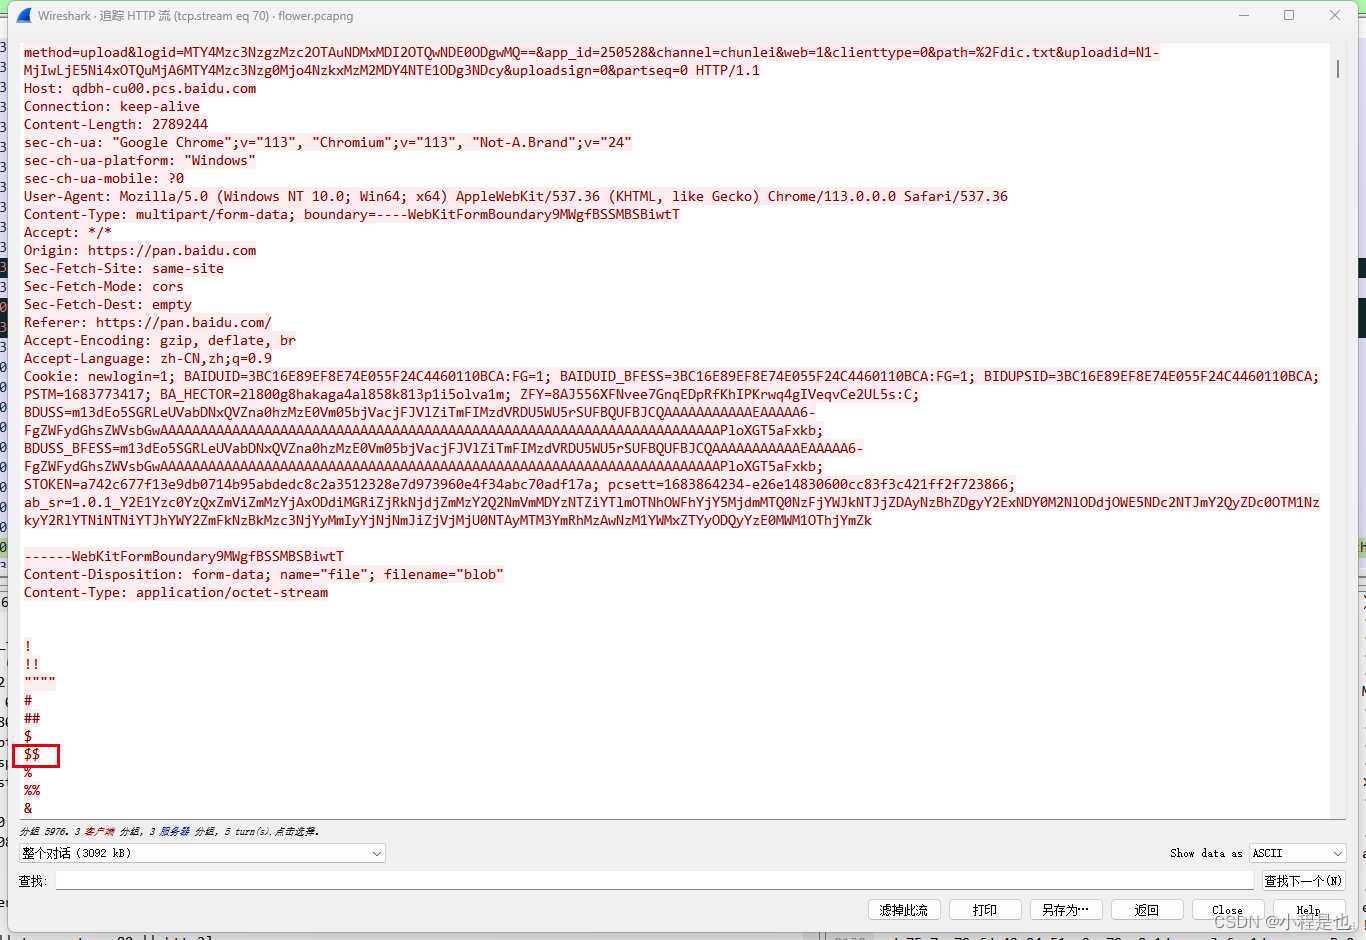Click the 'Host: qdbh-cu00.pcs.baidu.com' line
This screenshot has width=1366, height=940.
tap(140, 88)
